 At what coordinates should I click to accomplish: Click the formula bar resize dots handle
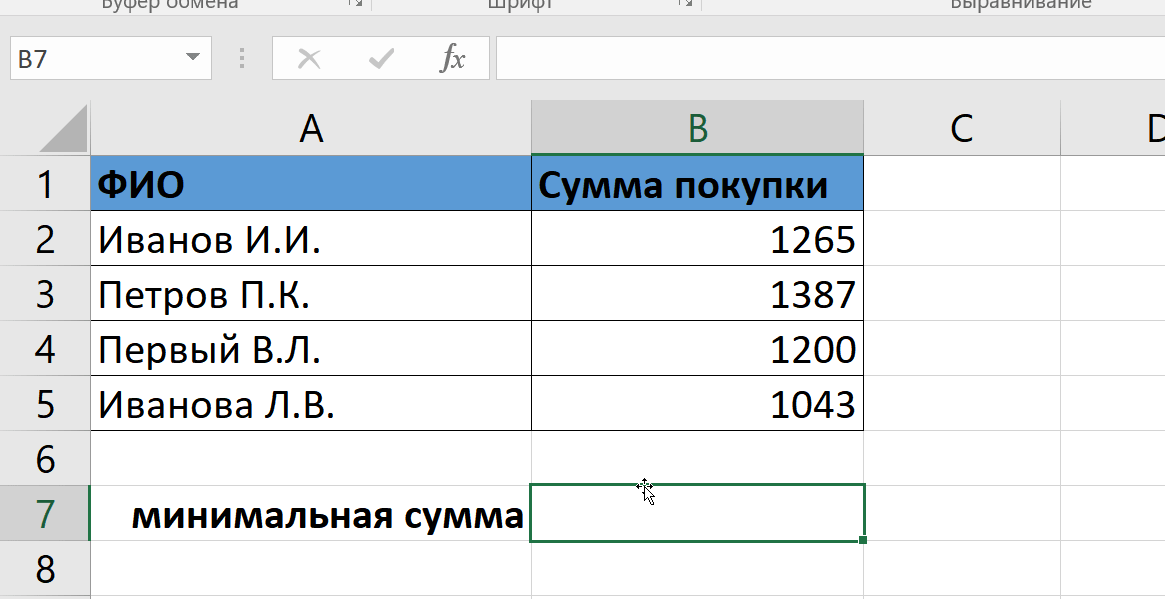tap(242, 58)
